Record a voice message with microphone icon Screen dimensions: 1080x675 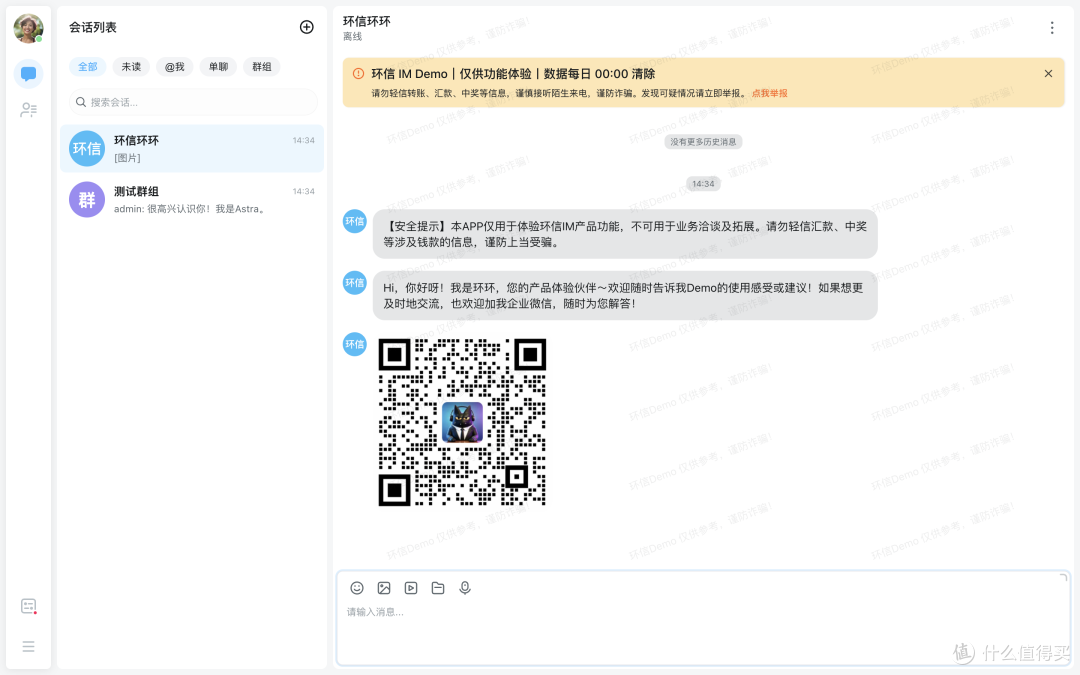465,588
